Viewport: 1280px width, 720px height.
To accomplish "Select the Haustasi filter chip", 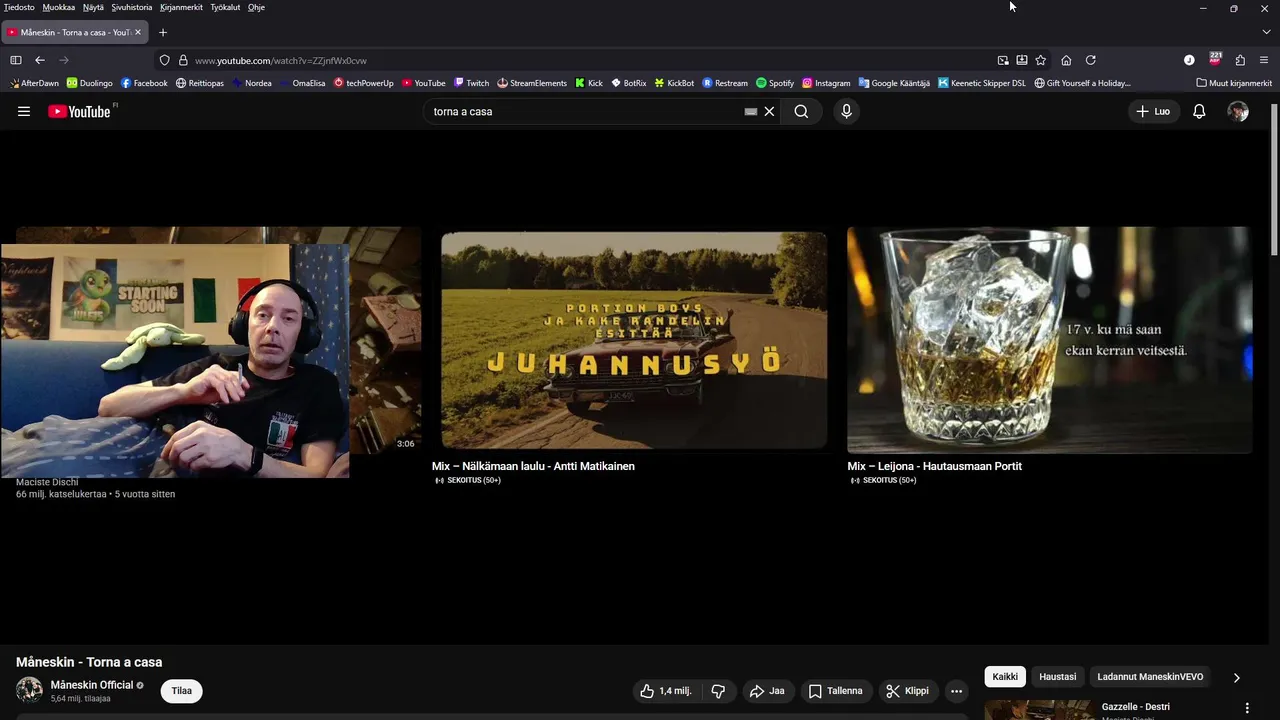I will coord(1057,677).
